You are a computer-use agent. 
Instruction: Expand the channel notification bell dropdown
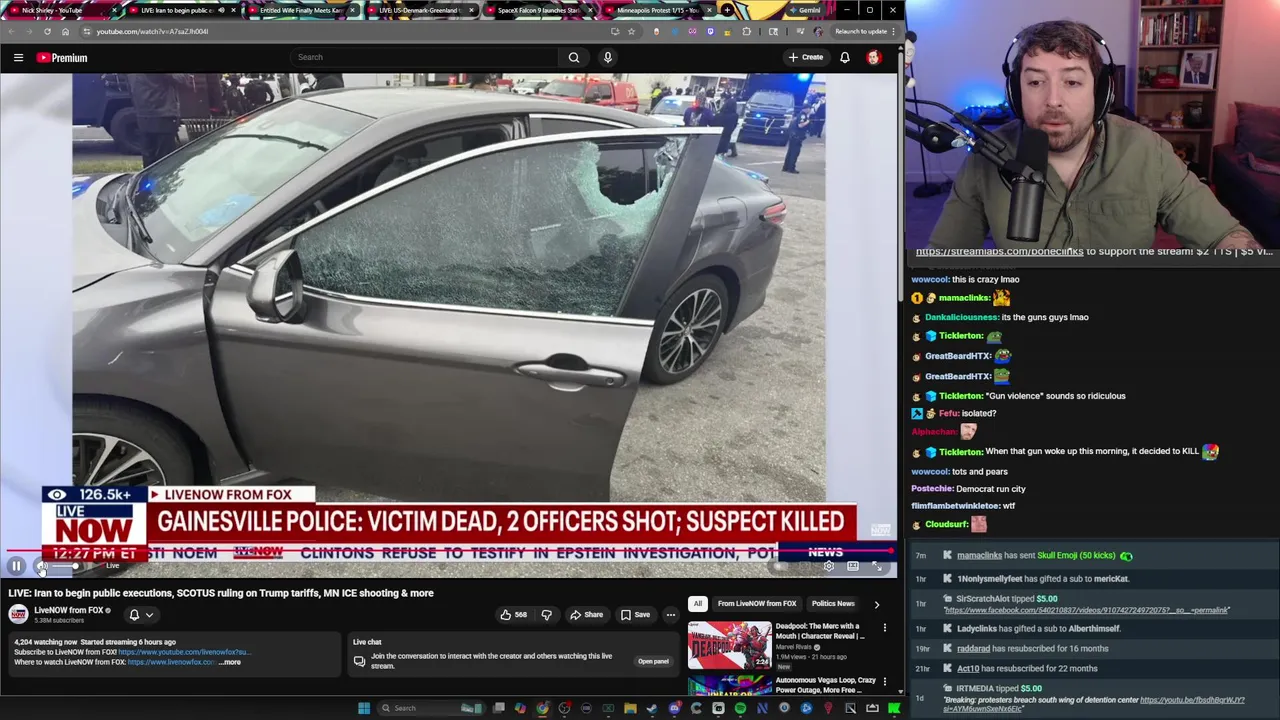pos(141,615)
